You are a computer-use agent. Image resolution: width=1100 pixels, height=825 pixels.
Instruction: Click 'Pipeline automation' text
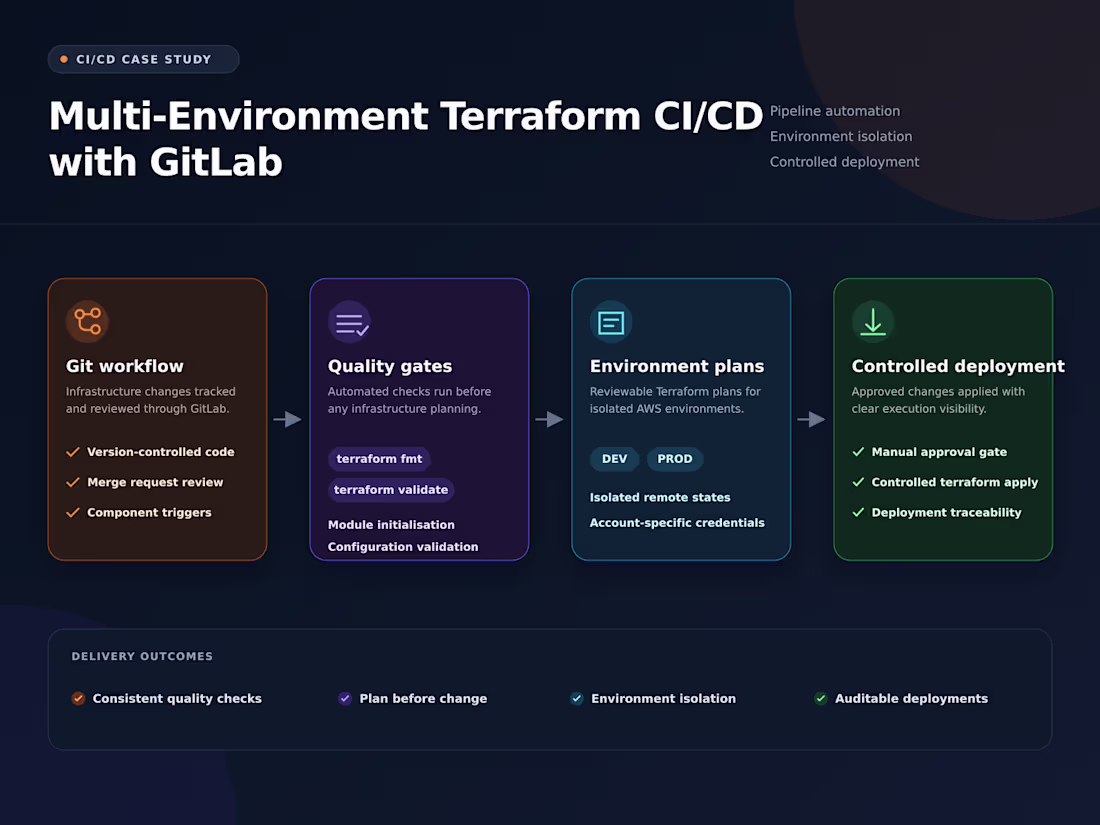(835, 111)
